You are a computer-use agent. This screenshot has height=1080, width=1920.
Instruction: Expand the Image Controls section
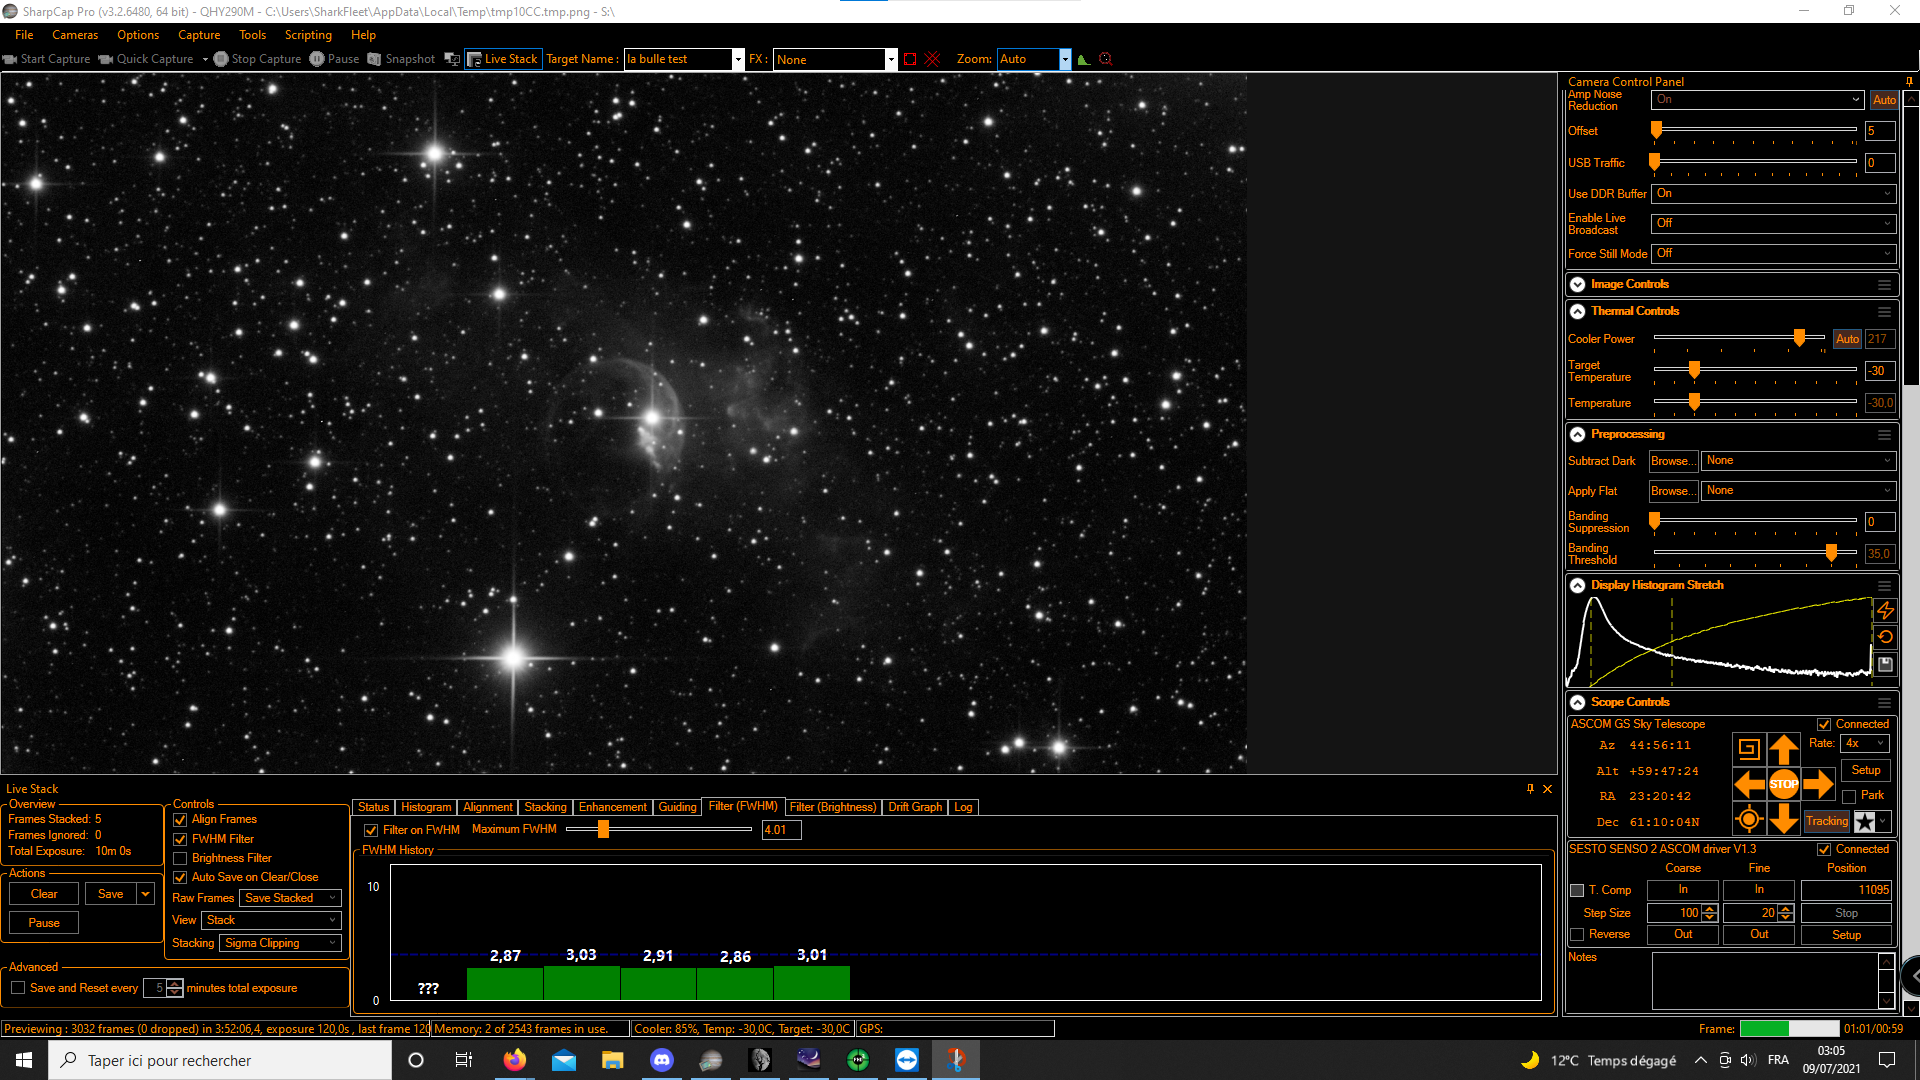click(x=1577, y=284)
